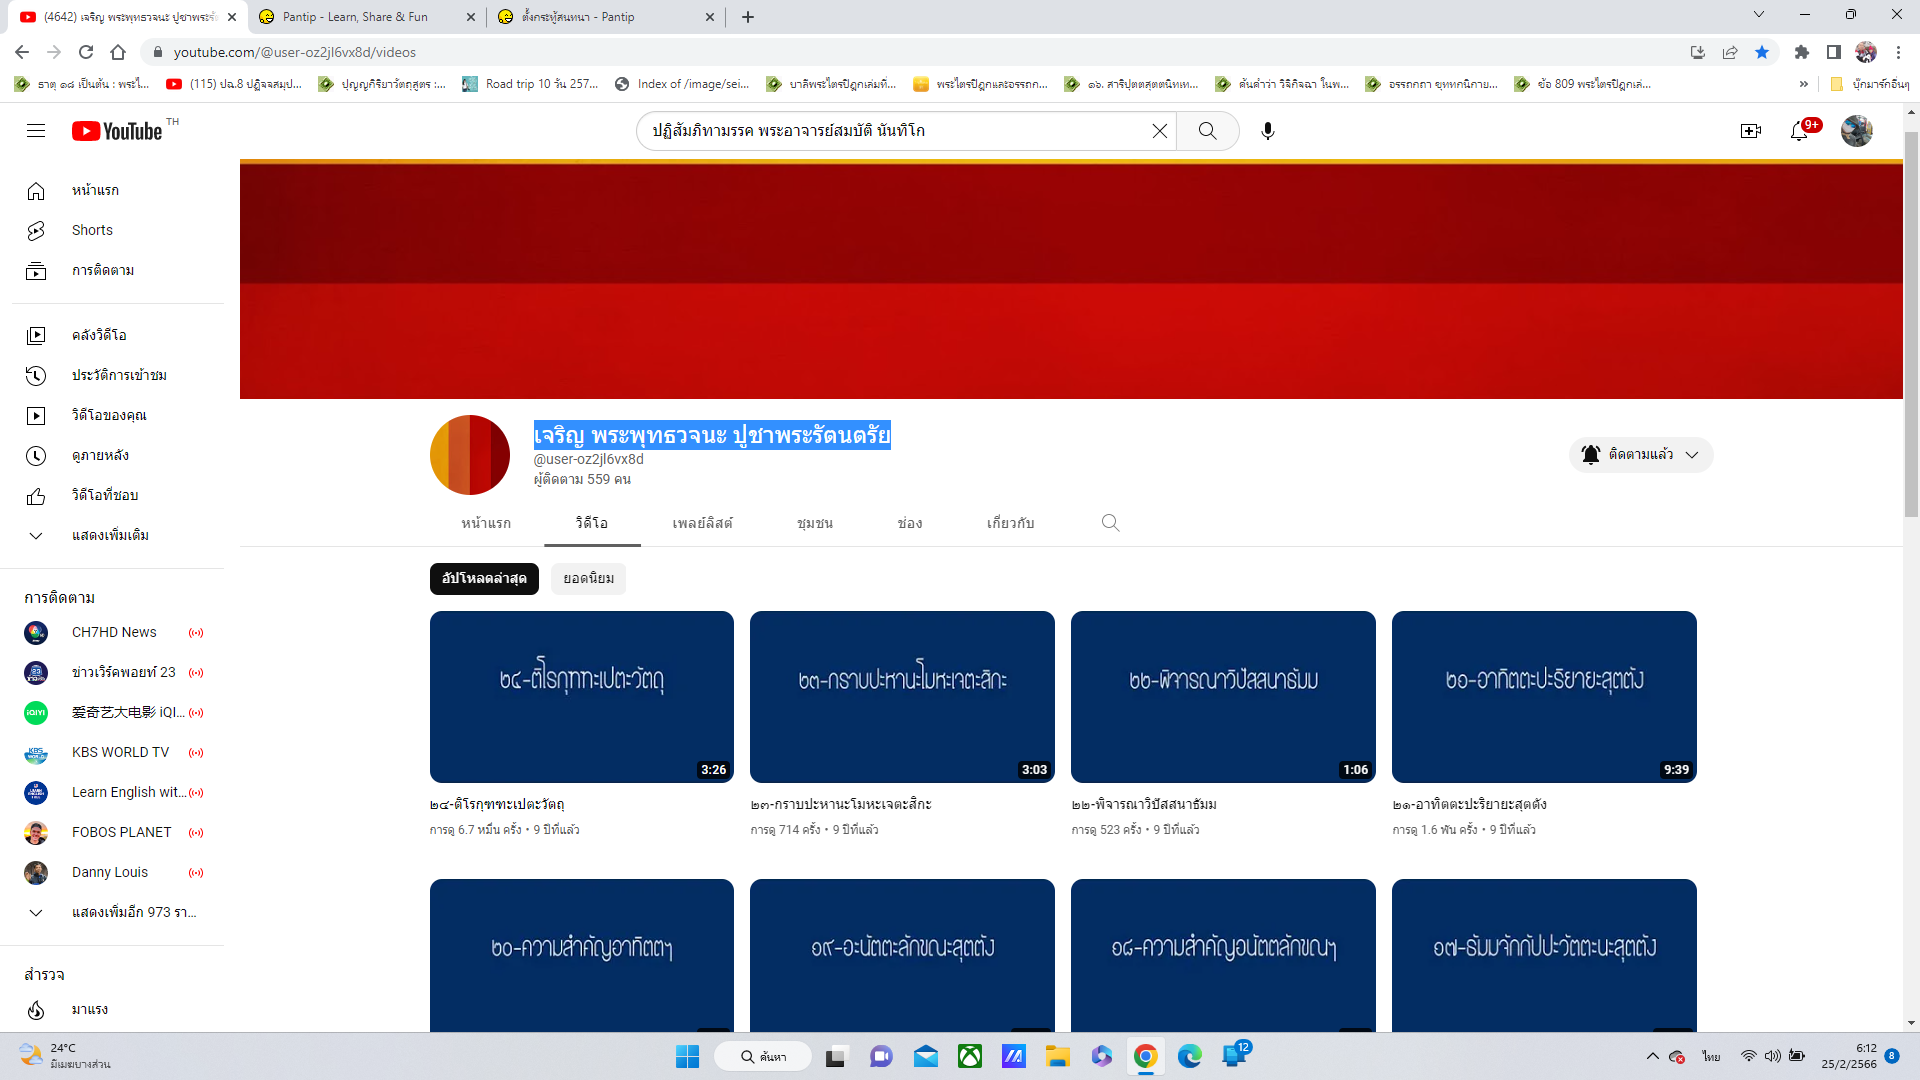Viewport: 1920px width, 1080px height.
Task: Open the 9:39 duration video thumbnail
Action: pos(1543,697)
